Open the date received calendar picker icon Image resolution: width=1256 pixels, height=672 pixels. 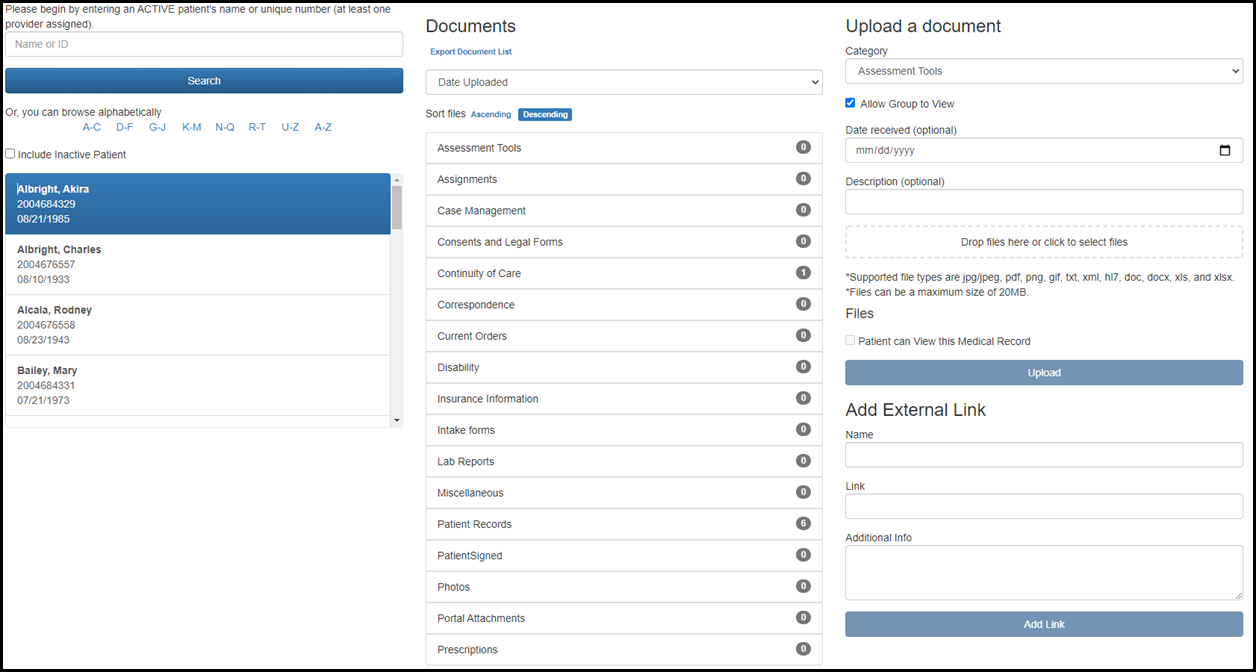coord(1225,151)
